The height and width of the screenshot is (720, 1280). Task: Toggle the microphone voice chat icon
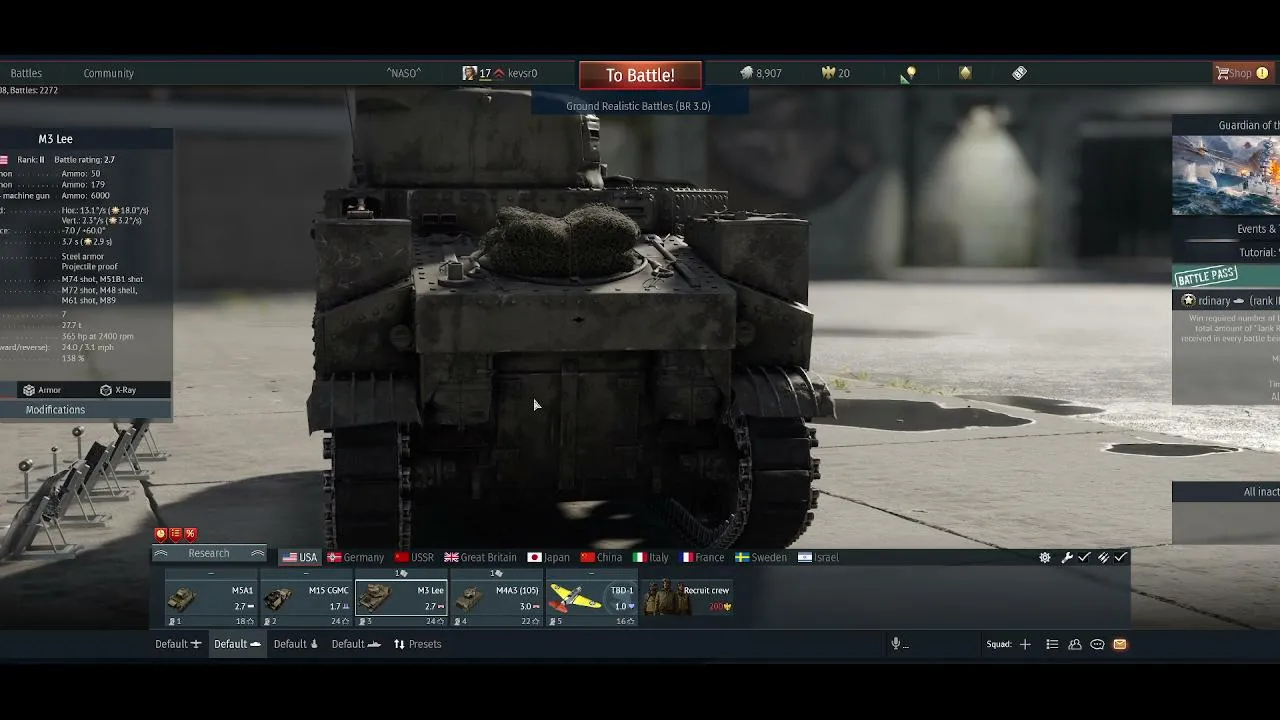tap(897, 644)
